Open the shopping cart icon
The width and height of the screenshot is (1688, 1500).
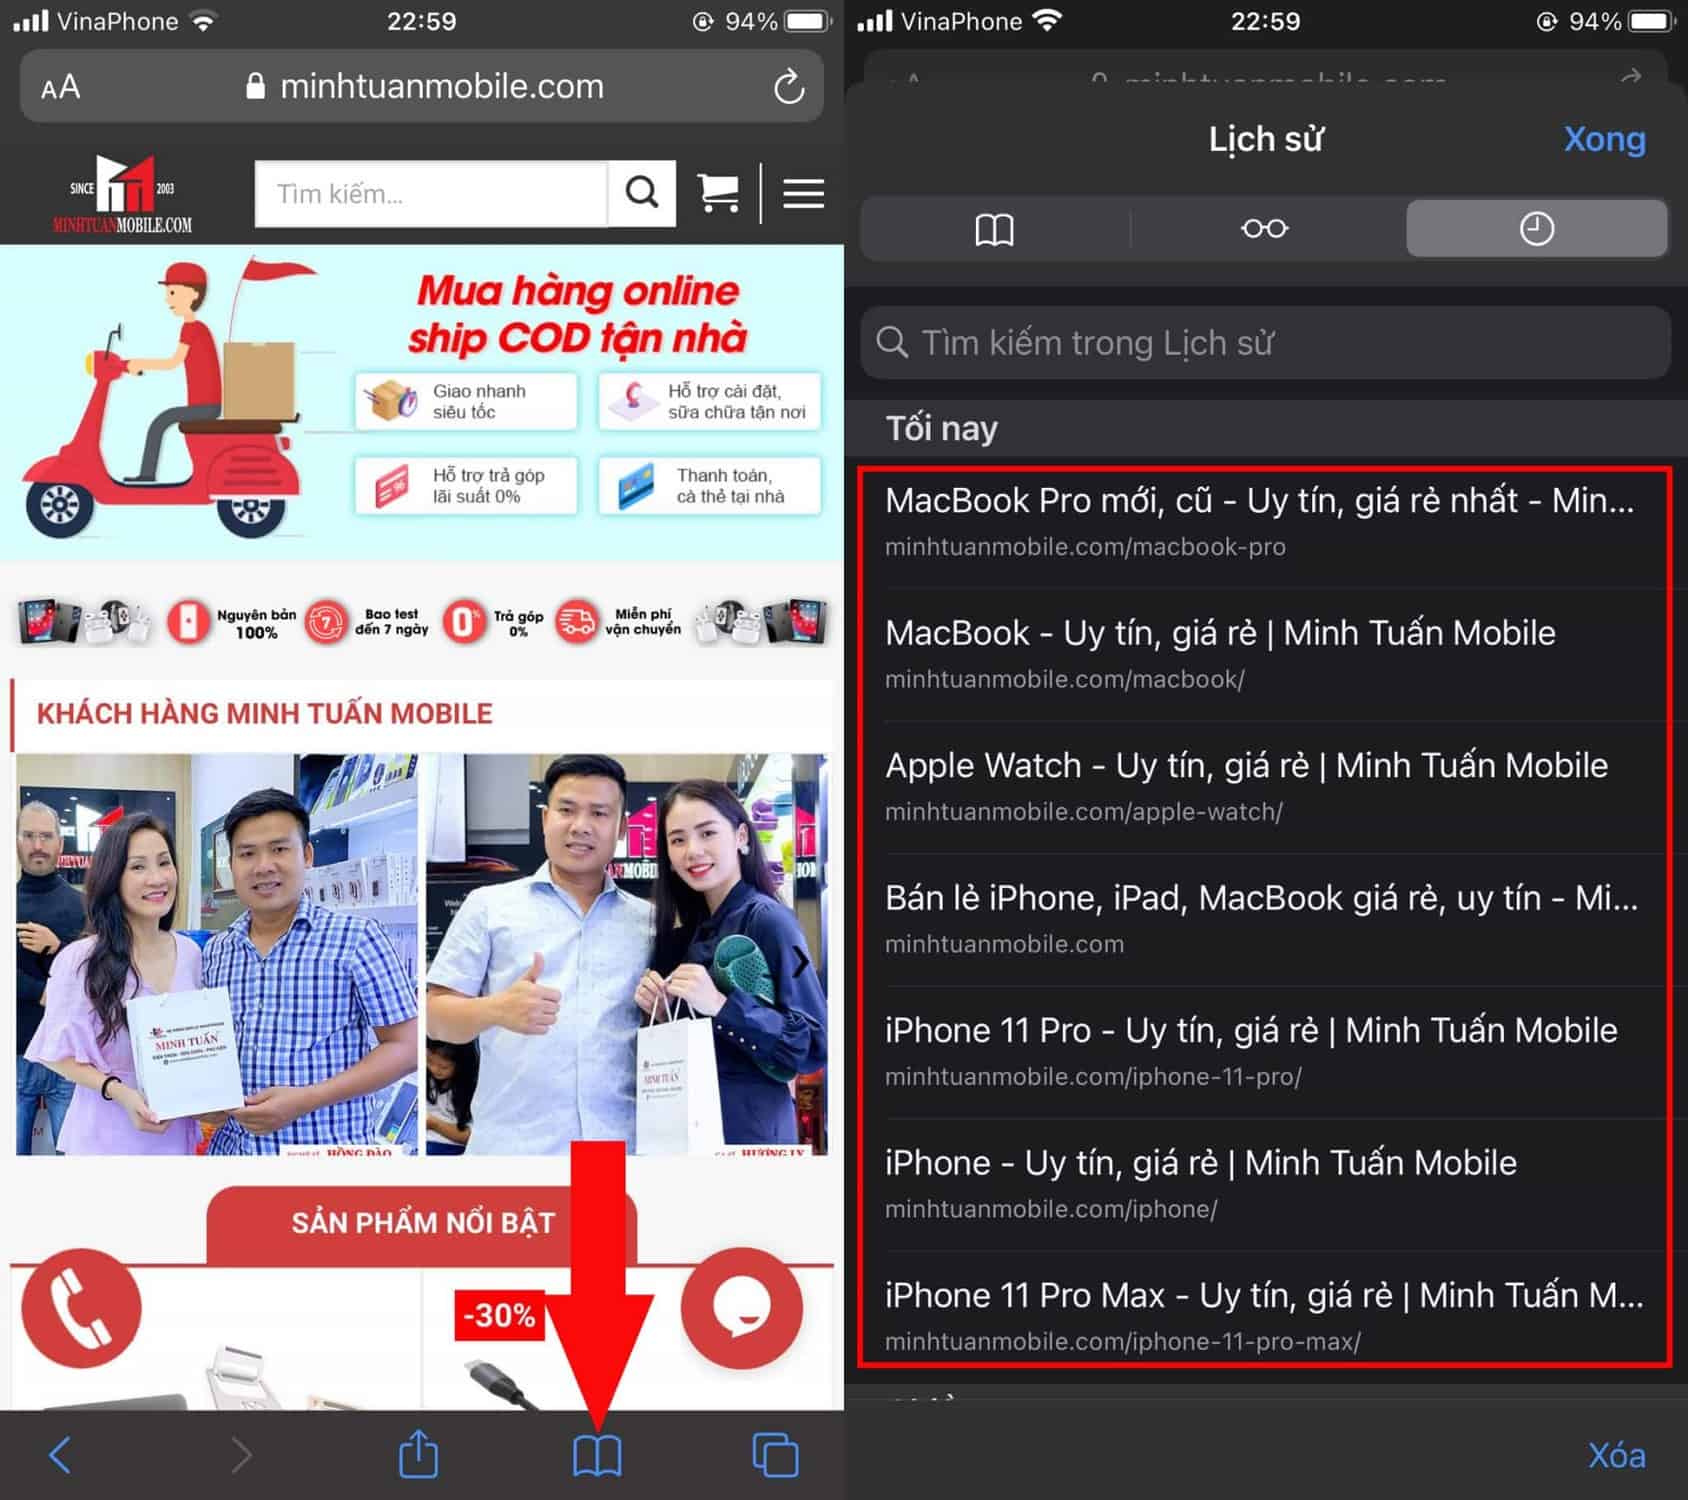[718, 192]
